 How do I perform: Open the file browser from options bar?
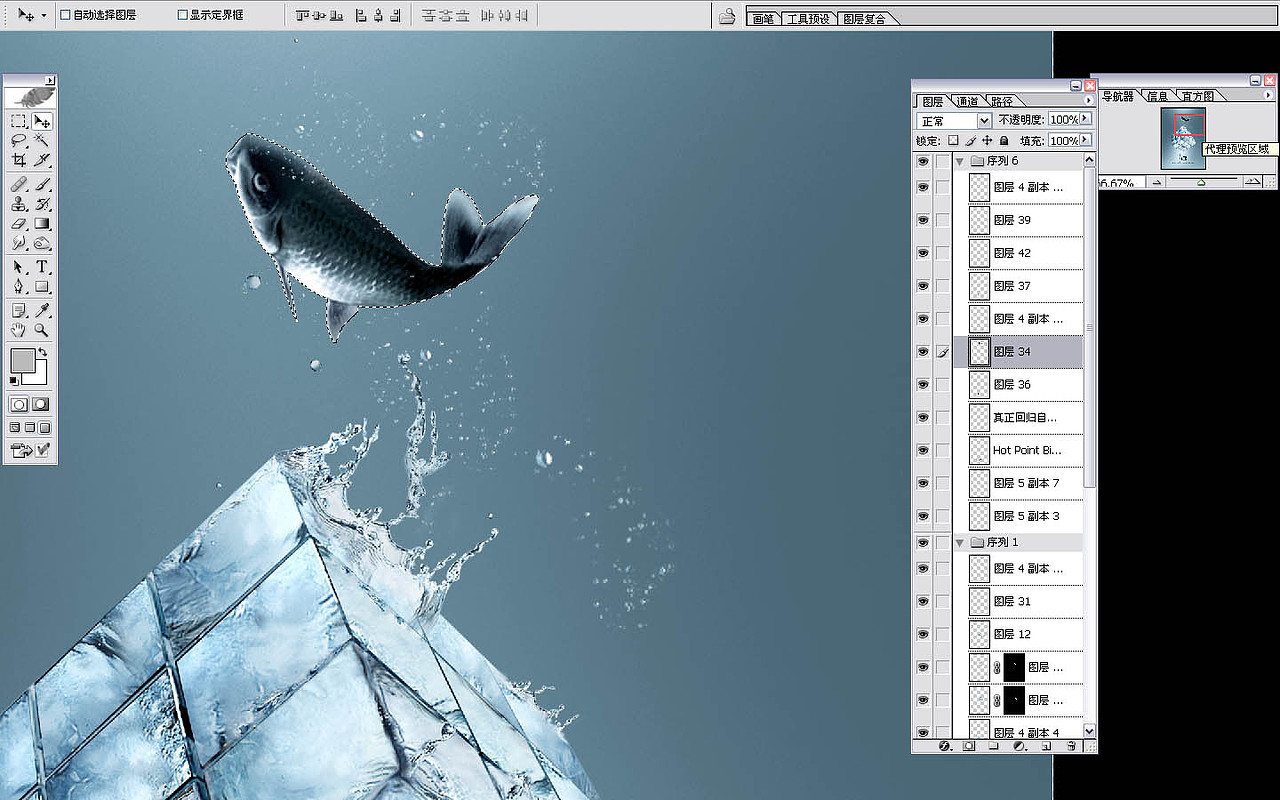click(x=727, y=16)
